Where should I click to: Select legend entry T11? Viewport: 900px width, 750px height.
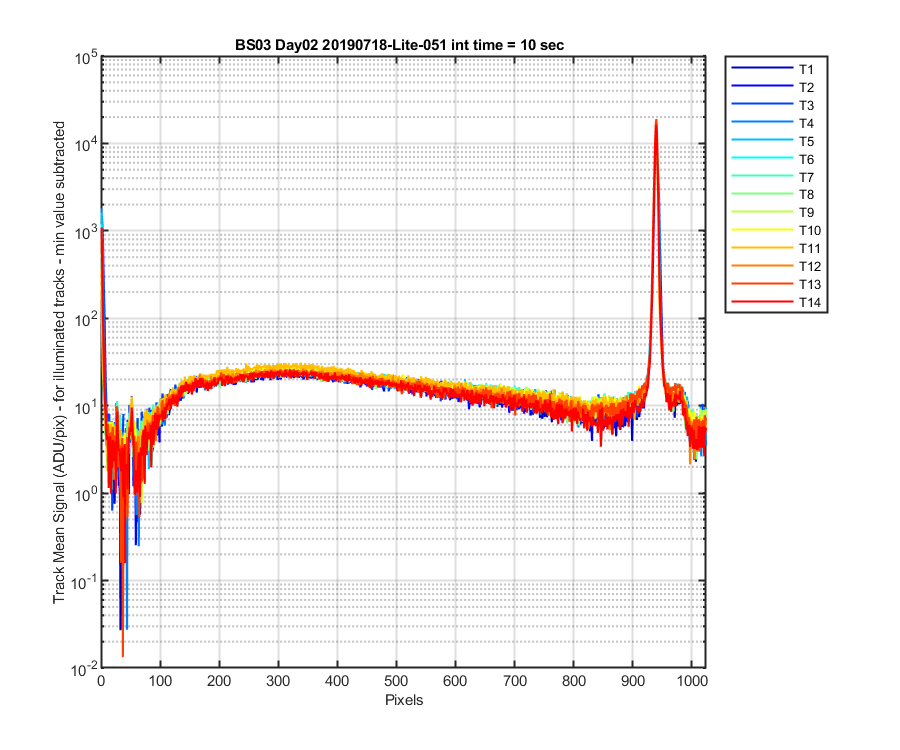pyautogui.click(x=776, y=248)
